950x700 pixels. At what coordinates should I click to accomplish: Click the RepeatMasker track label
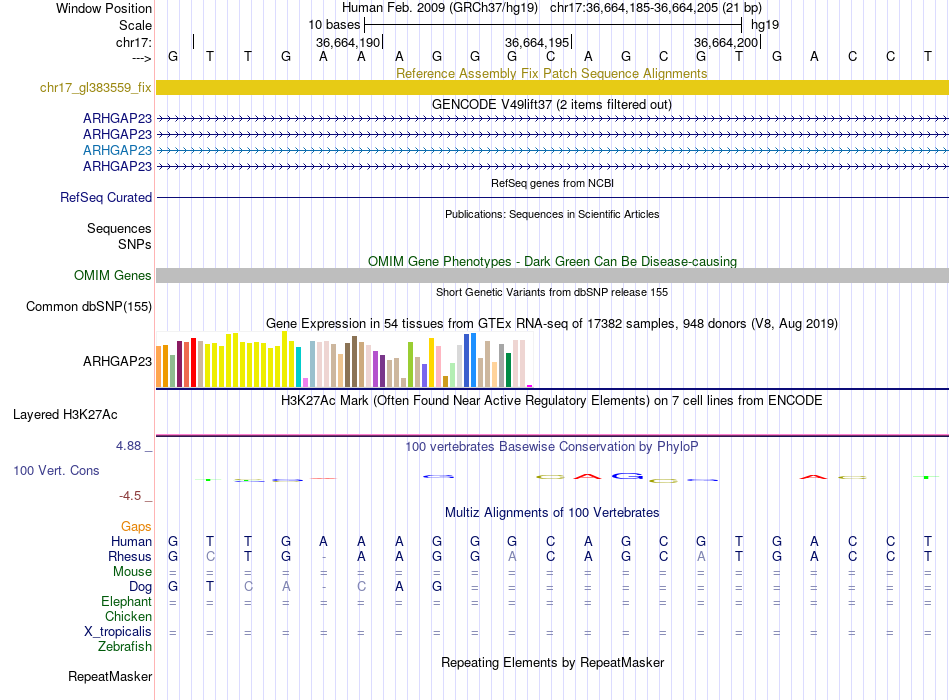click(x=109, y=677)
